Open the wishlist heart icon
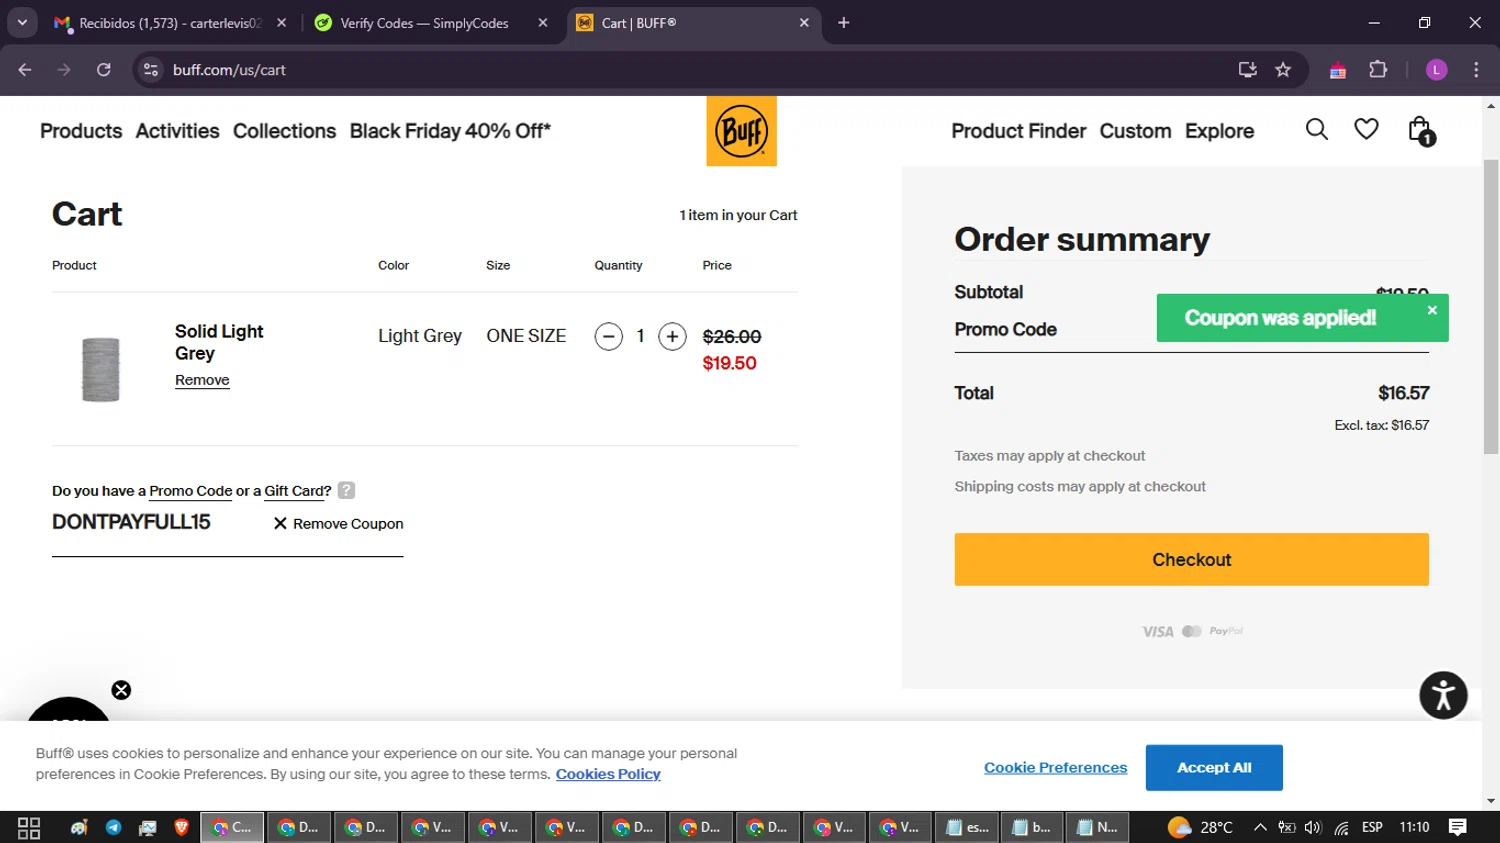Screen dimensions: 1500x843 click(1366, 129)
